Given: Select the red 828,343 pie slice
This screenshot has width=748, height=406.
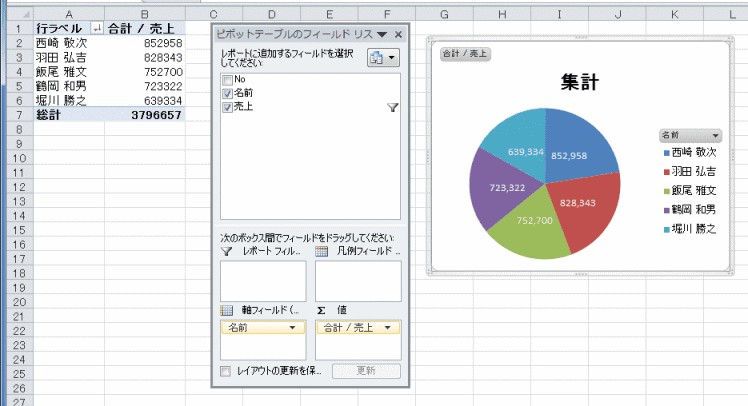Looking at the screenshot, I should (x=584, y=210).
